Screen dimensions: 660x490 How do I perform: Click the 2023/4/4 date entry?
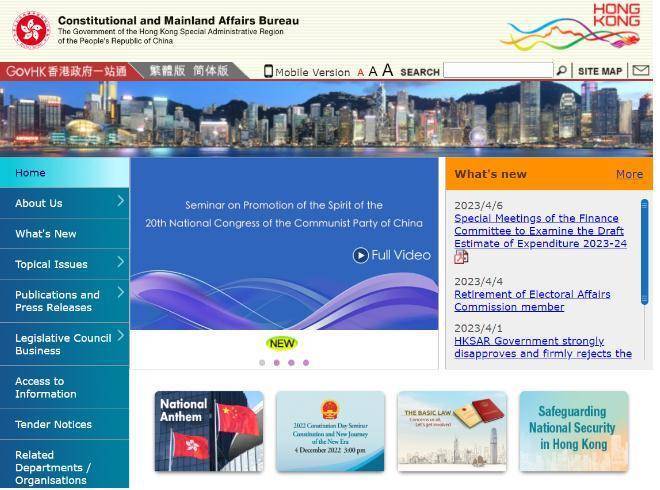tap(478, 281)
